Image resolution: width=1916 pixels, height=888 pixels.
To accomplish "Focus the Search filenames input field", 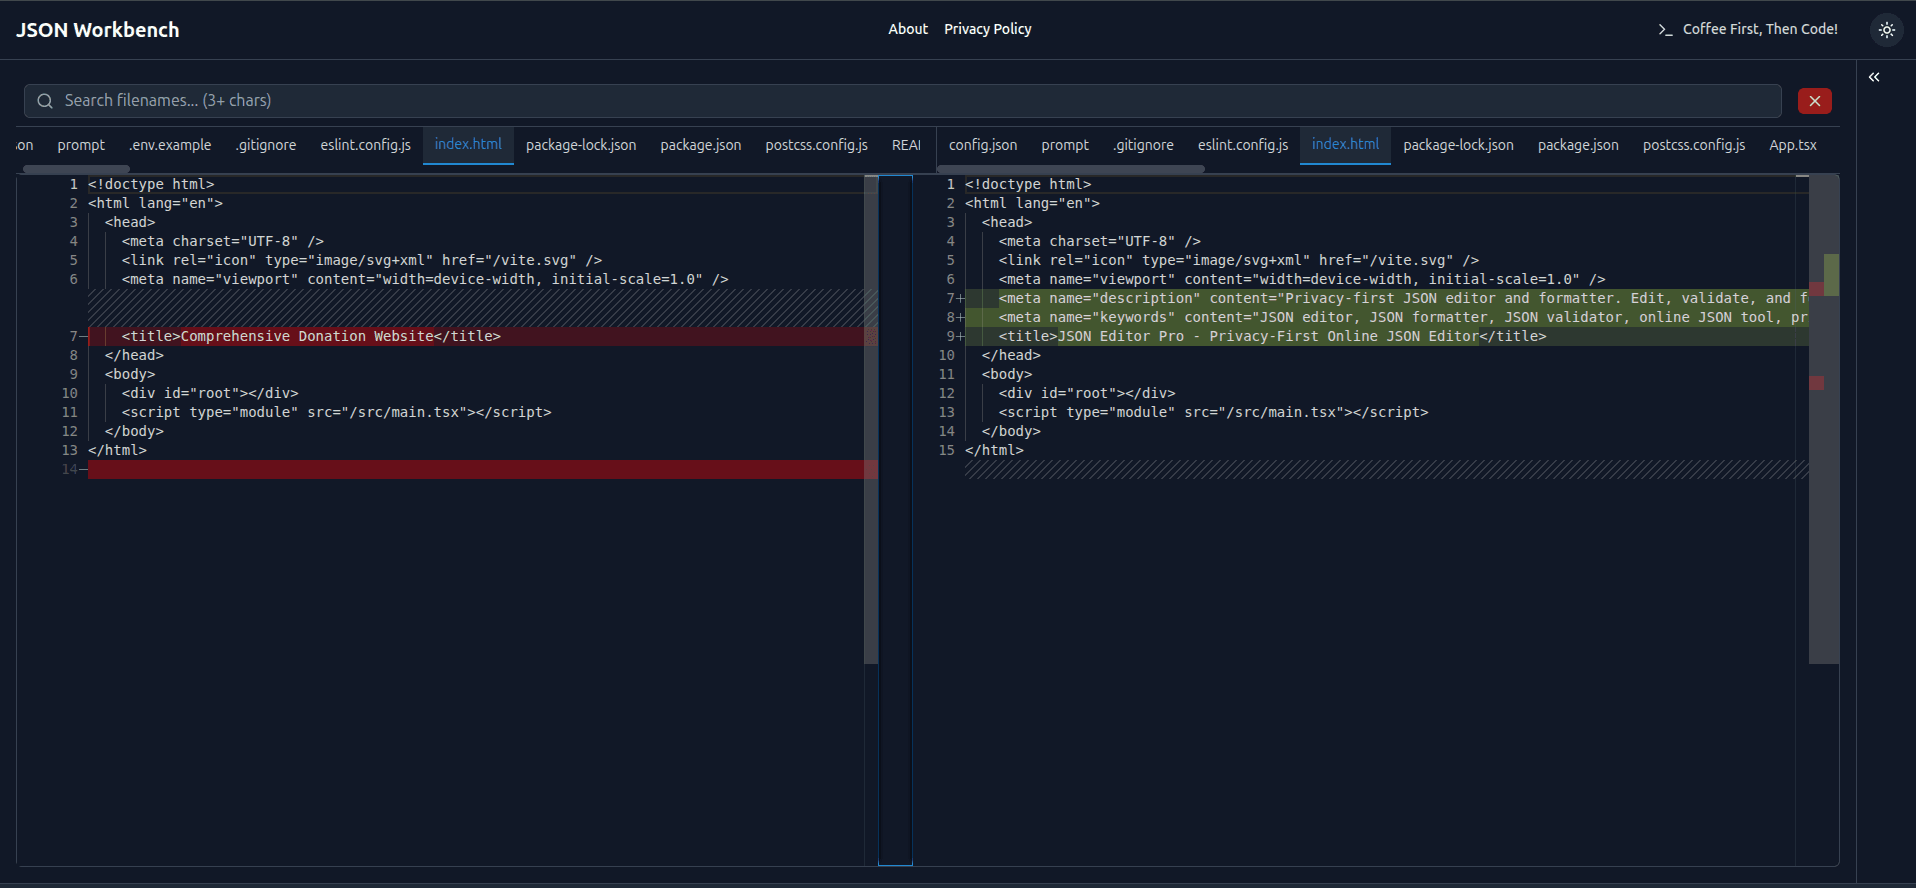I will pos(900,101).
